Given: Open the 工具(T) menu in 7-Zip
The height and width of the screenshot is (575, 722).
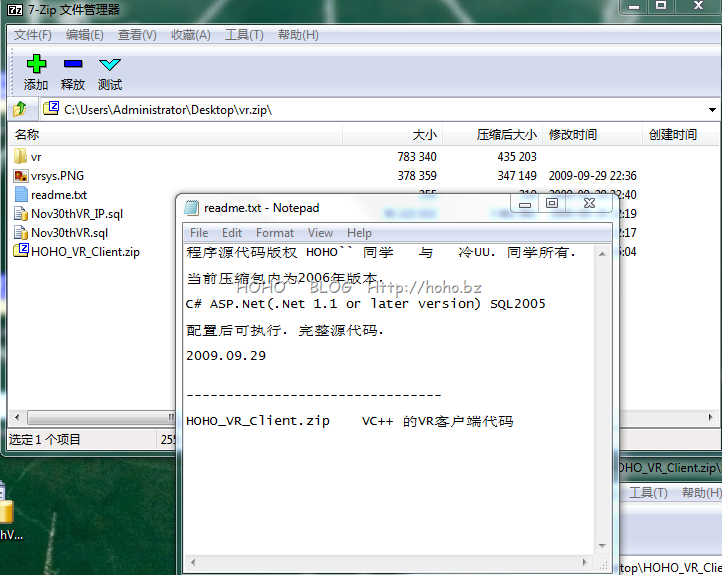Looking at the screenshot, I should (244, 35).
